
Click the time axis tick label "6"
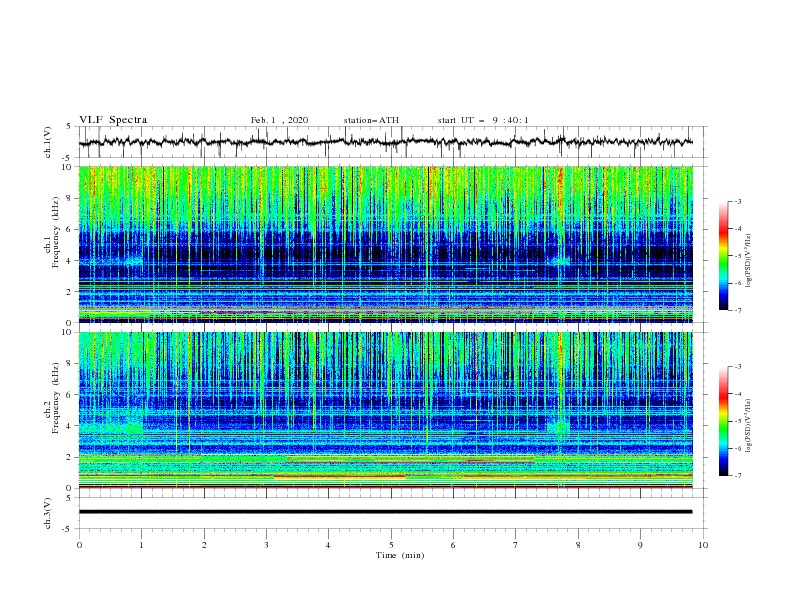click(453, 545)
